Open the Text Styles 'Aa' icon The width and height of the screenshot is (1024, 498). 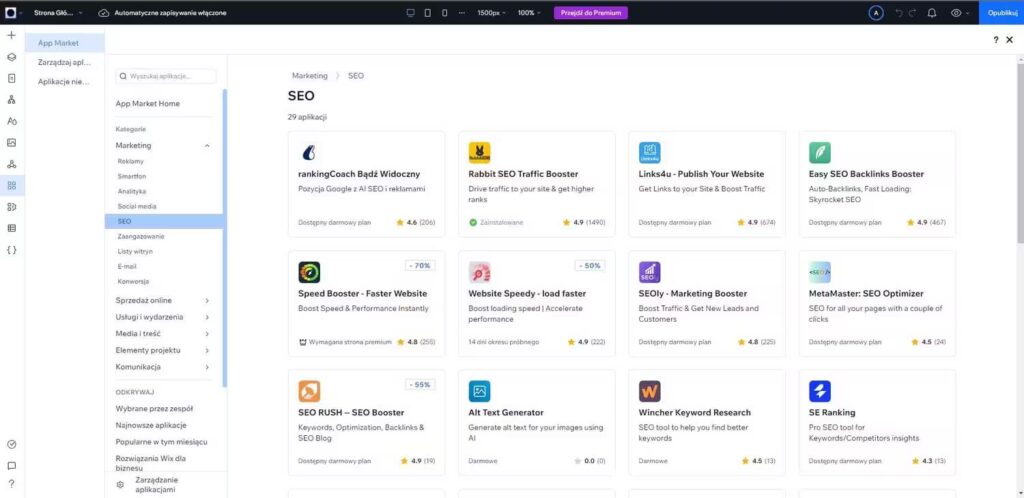coord(11,121)
